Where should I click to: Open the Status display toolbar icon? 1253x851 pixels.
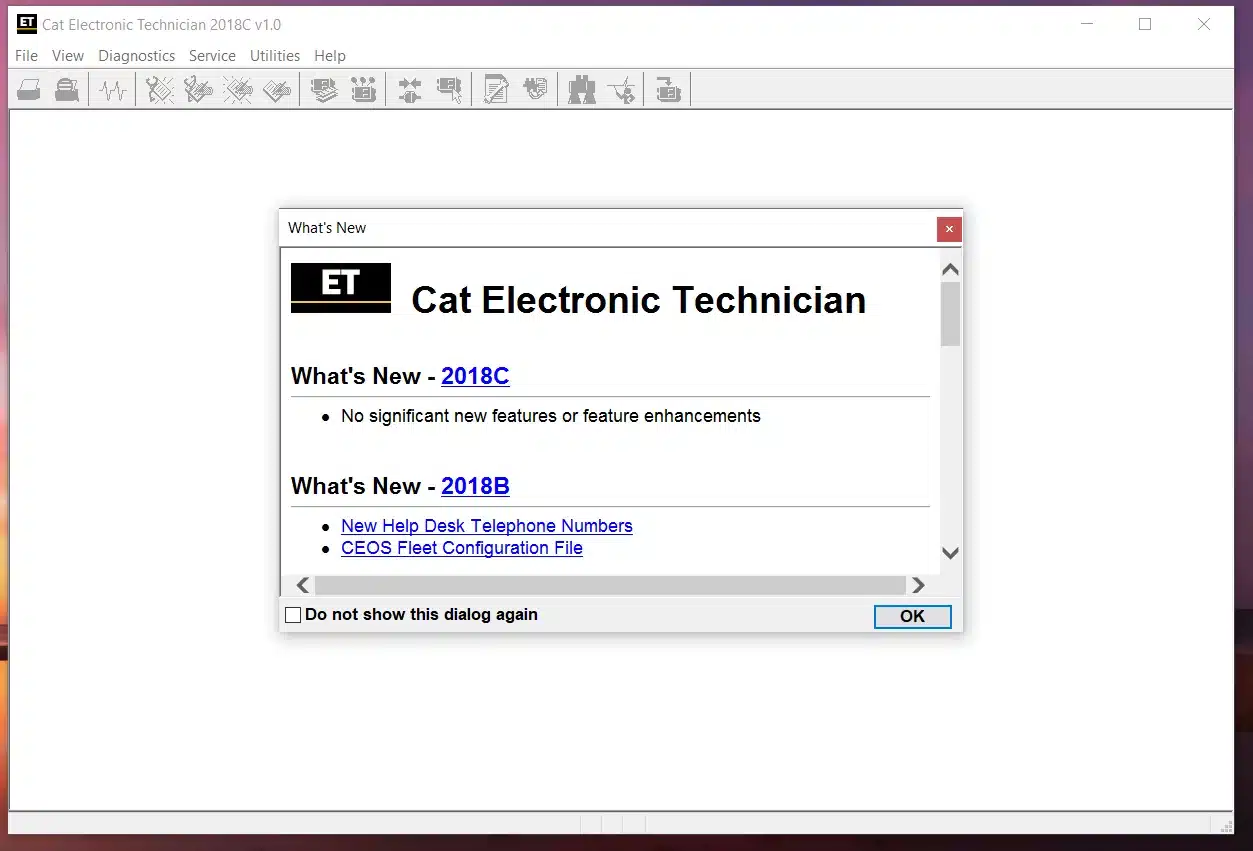pos(112,89)
